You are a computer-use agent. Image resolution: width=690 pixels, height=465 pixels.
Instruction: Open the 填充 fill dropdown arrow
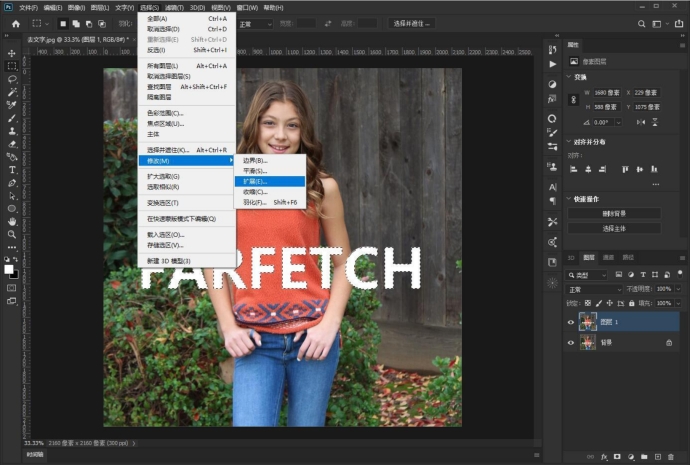(x=678, y=303)
